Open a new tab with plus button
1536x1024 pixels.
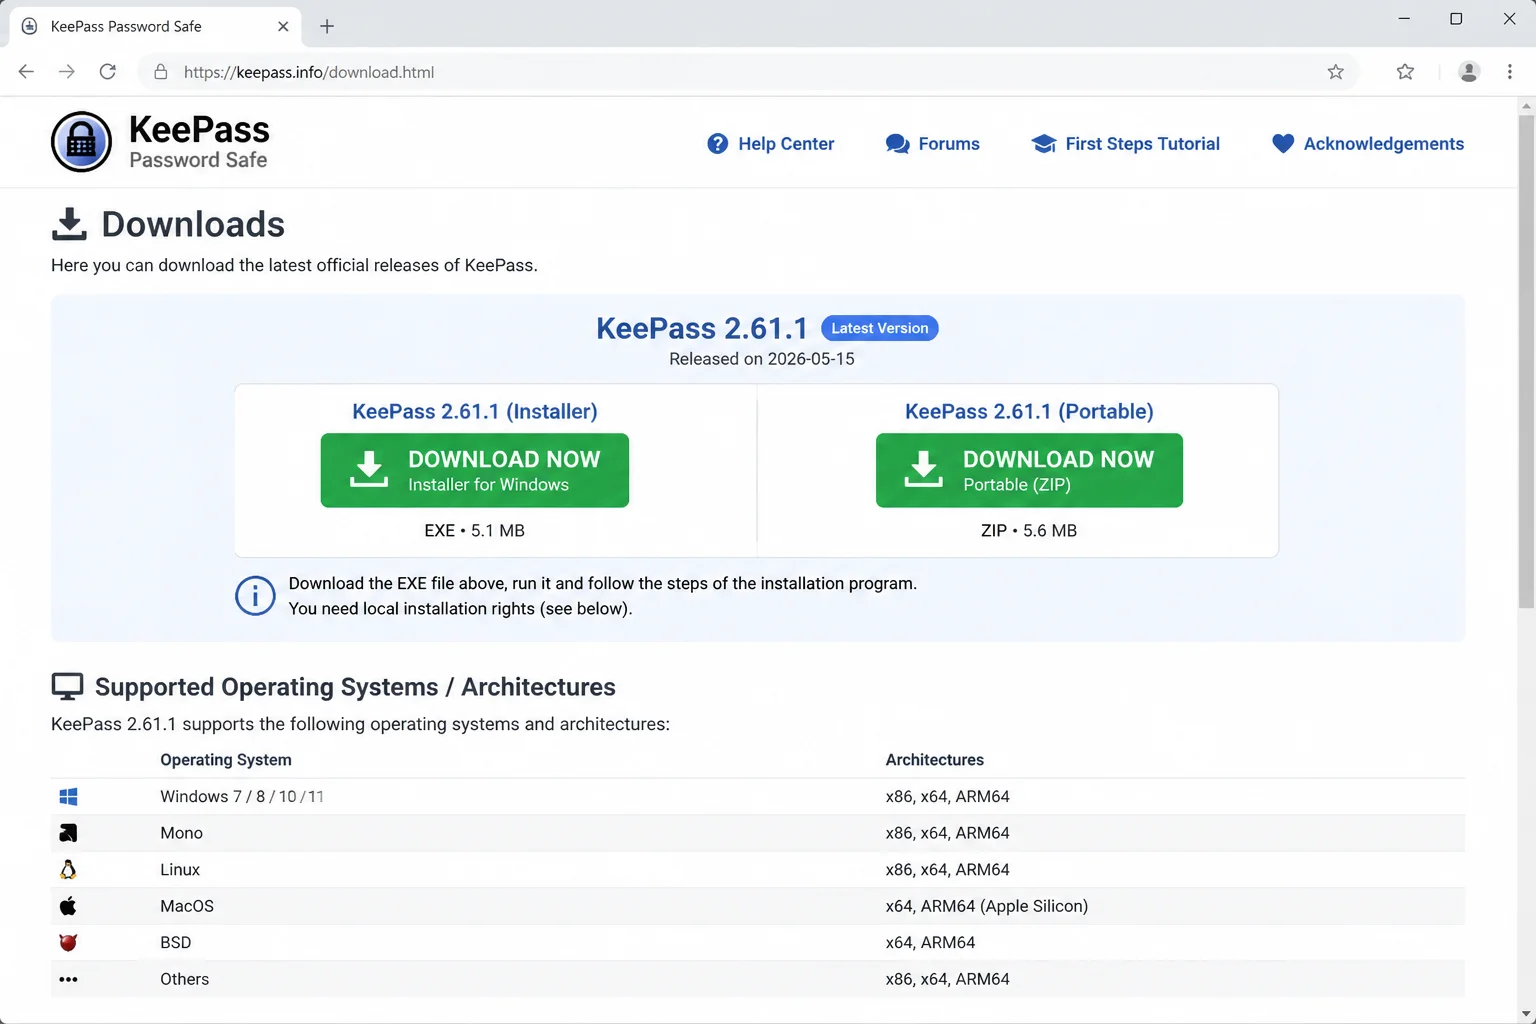point(327,27)
